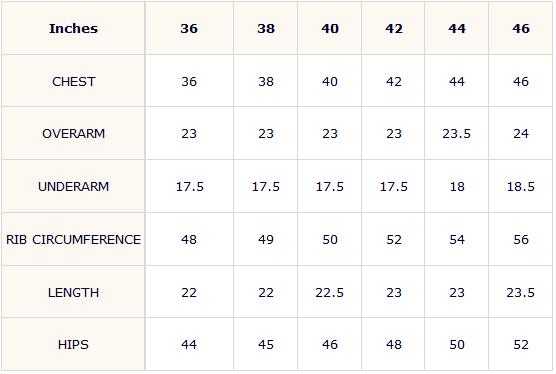Click the 23.5 length value cell

[521, 292]
